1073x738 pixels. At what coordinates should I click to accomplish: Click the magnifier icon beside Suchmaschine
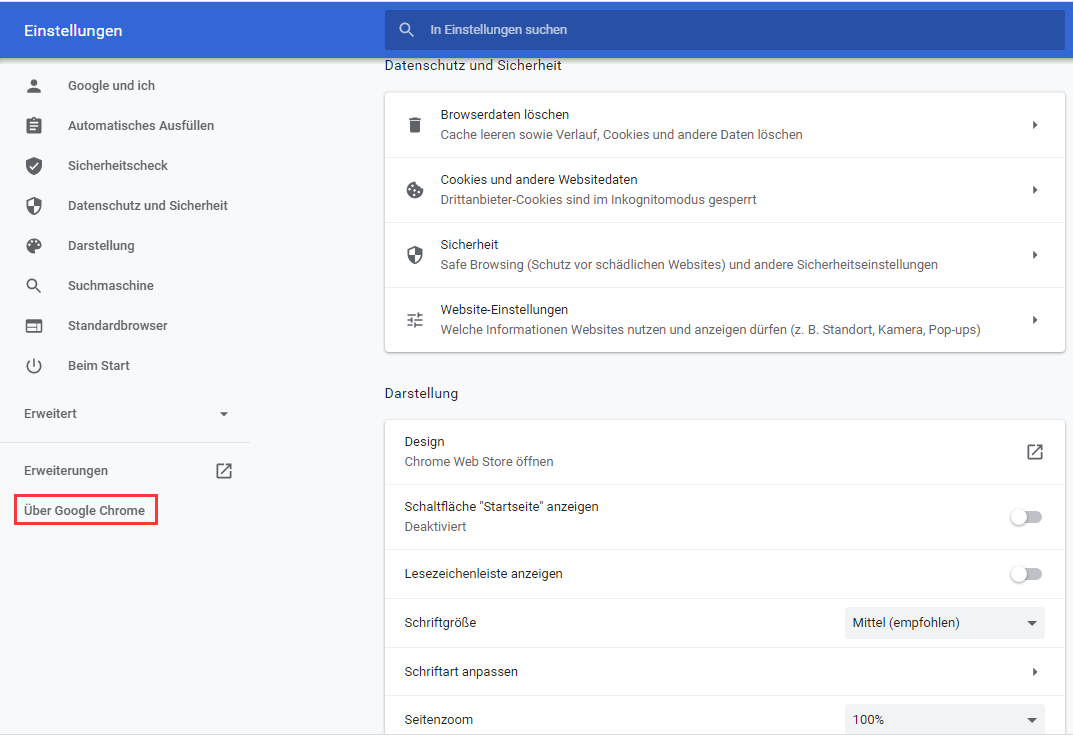pos(34,285)
